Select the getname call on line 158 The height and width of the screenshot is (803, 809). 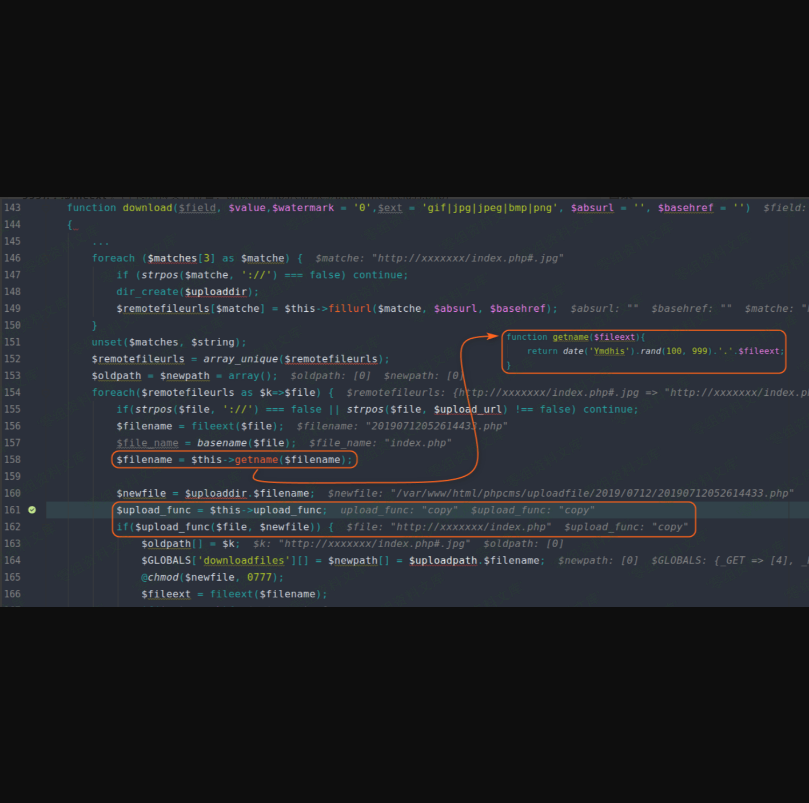tap(256, 459)
